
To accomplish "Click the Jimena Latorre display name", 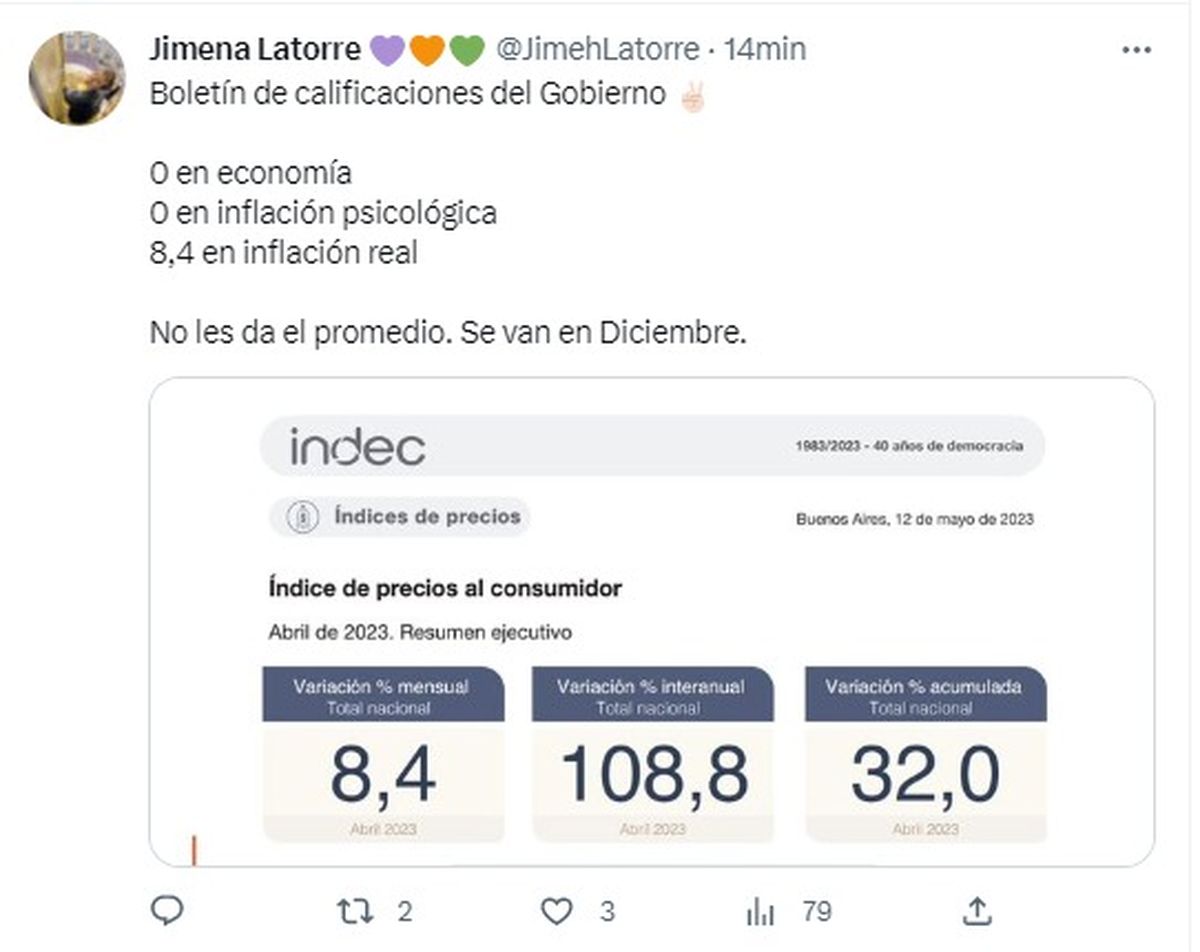I will pos(255,49).
